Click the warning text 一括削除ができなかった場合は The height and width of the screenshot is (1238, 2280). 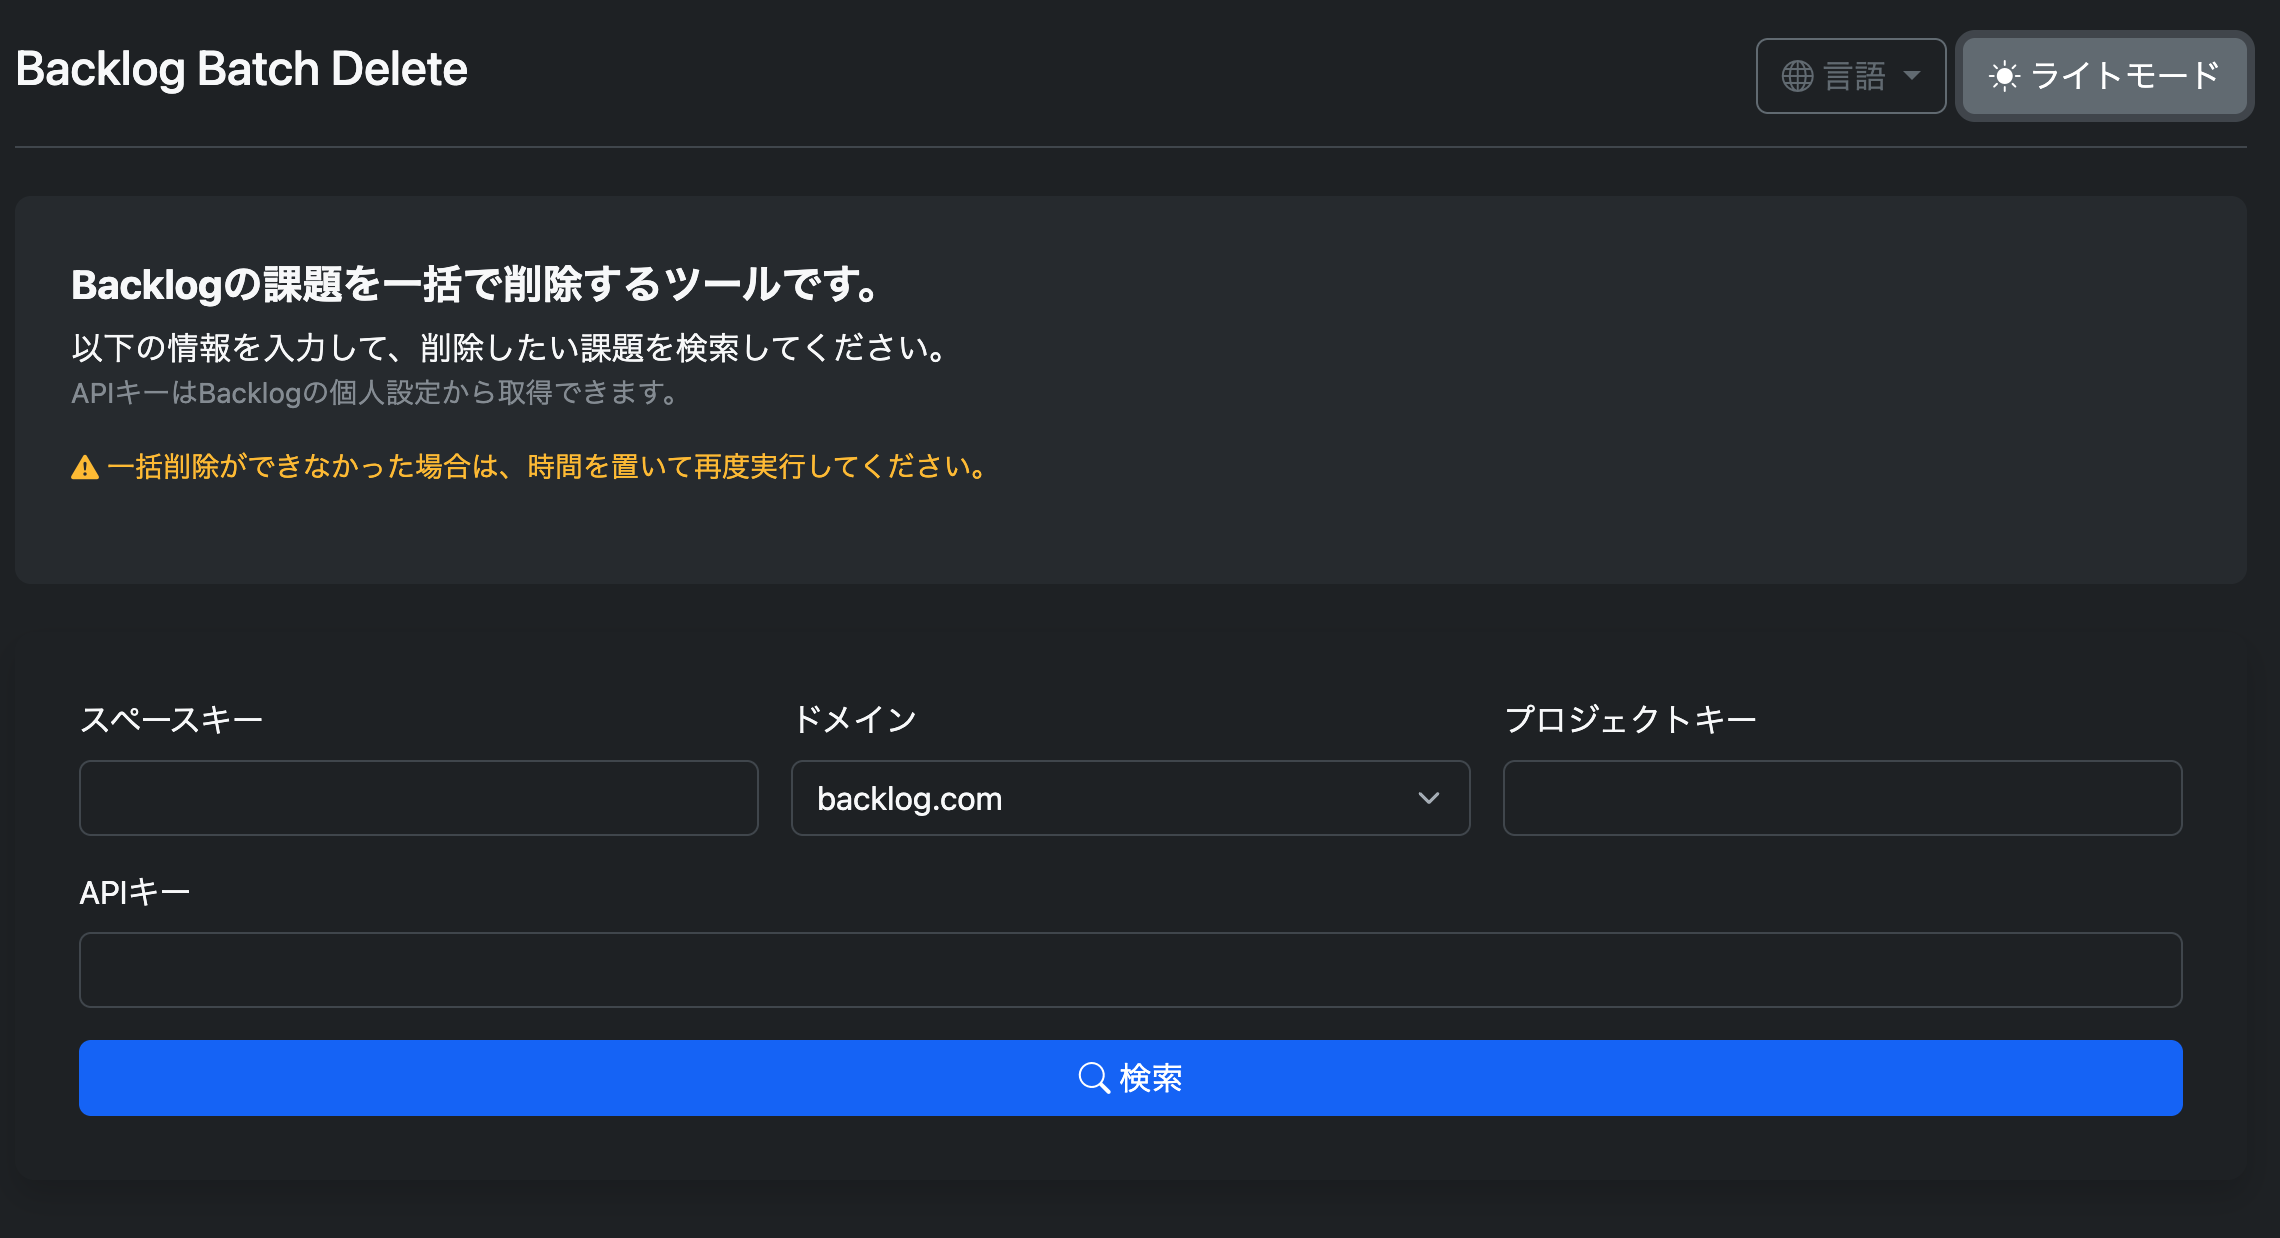(x=304, y=467)
